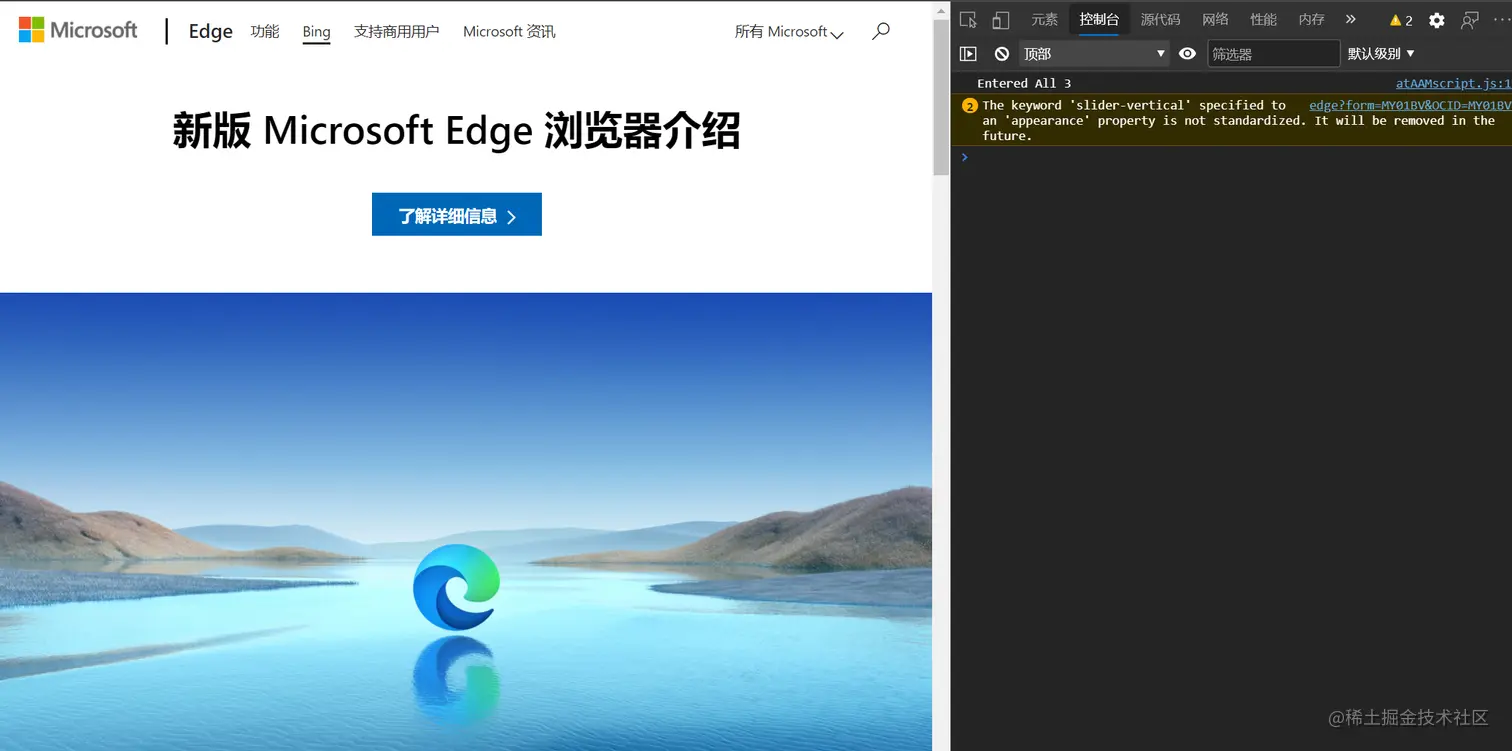1512x751 pixels.
Task: Click the 了解详细信息 button
Action: pos(457,215)
